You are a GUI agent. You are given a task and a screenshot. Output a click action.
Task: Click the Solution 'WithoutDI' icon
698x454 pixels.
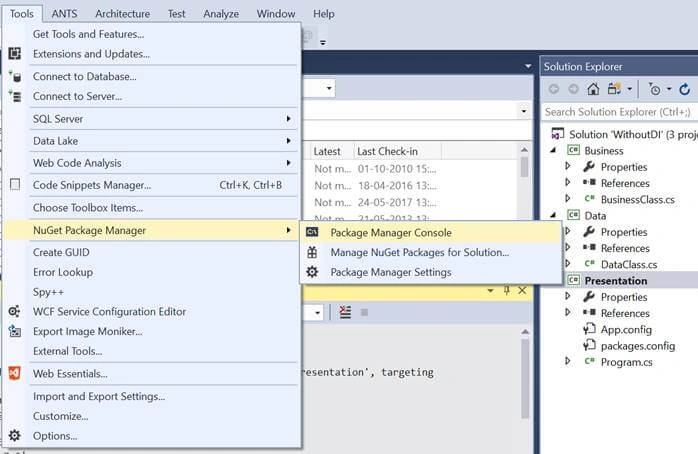point(557,134)
